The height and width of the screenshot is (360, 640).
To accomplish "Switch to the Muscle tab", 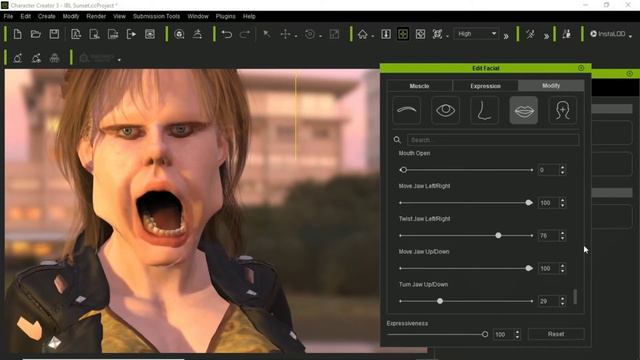I will 420,86.
